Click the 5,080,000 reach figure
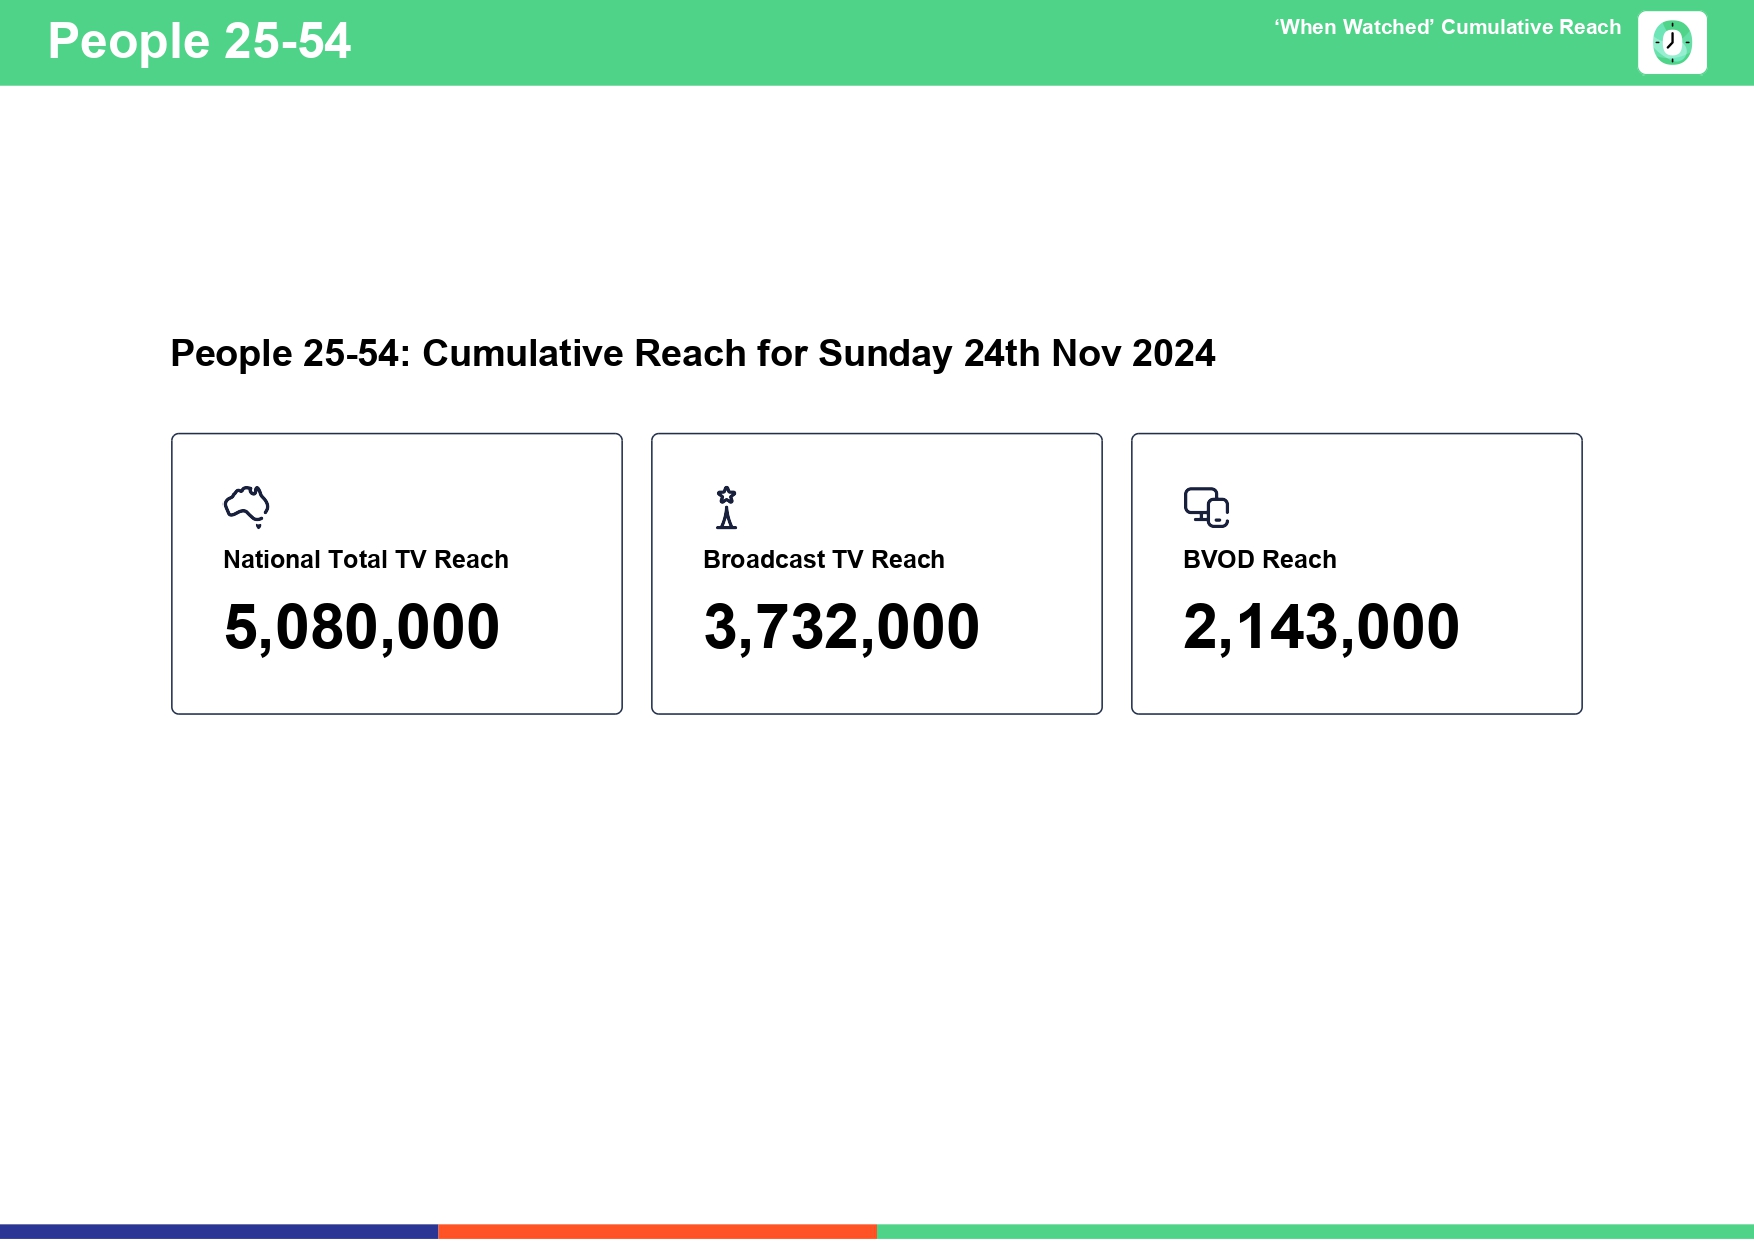This screenshot has width=1754, height=1241. click(361, 625)
